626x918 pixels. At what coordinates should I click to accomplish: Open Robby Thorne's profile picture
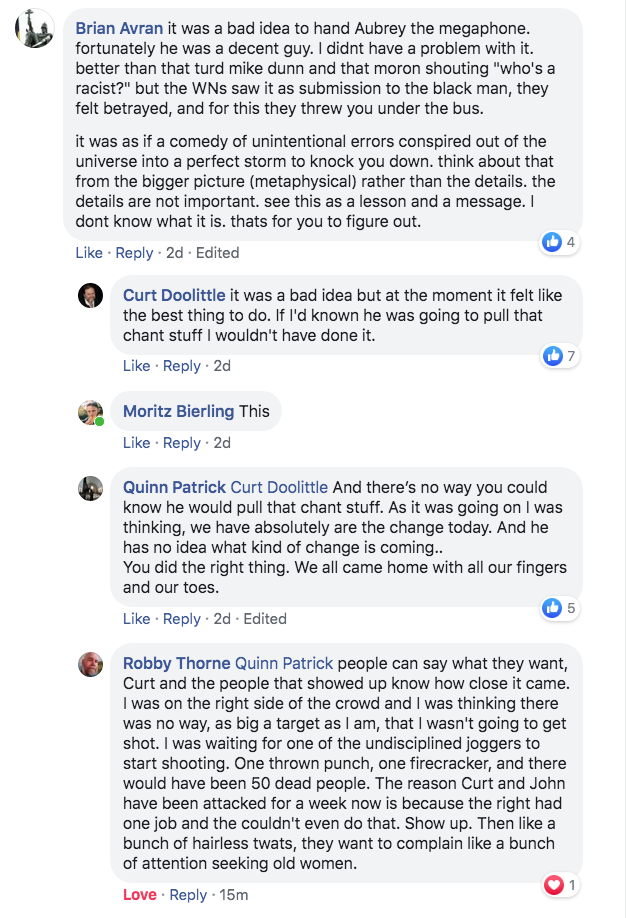91,664
